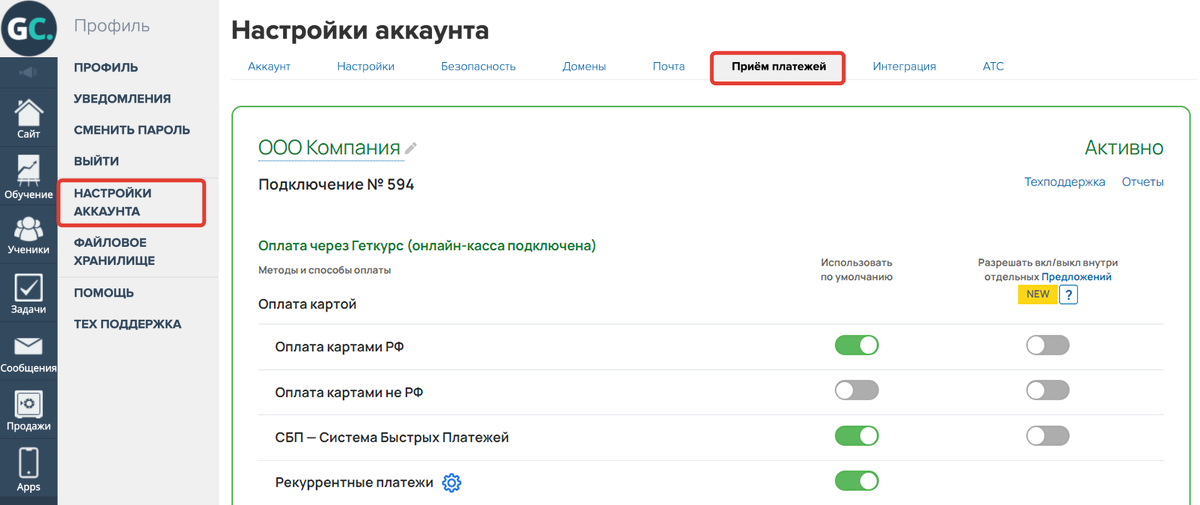Open the Техподдержка link
The image size is (1200, 505).
click(x=1064, y=182)
